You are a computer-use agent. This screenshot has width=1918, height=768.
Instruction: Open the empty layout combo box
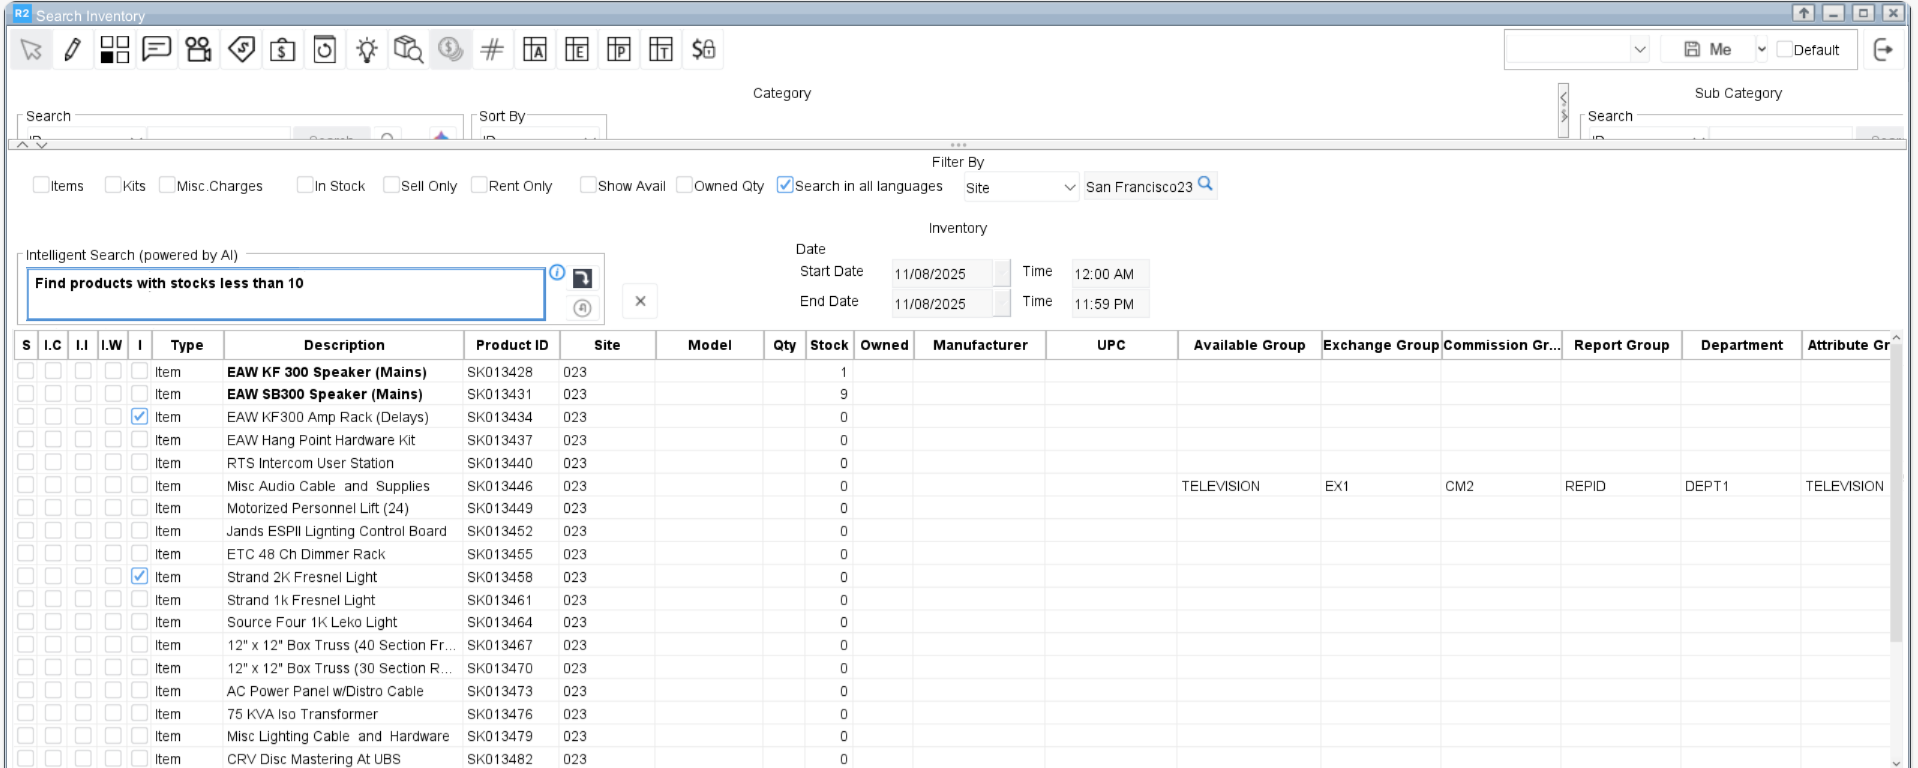[x=1578, y=49]
